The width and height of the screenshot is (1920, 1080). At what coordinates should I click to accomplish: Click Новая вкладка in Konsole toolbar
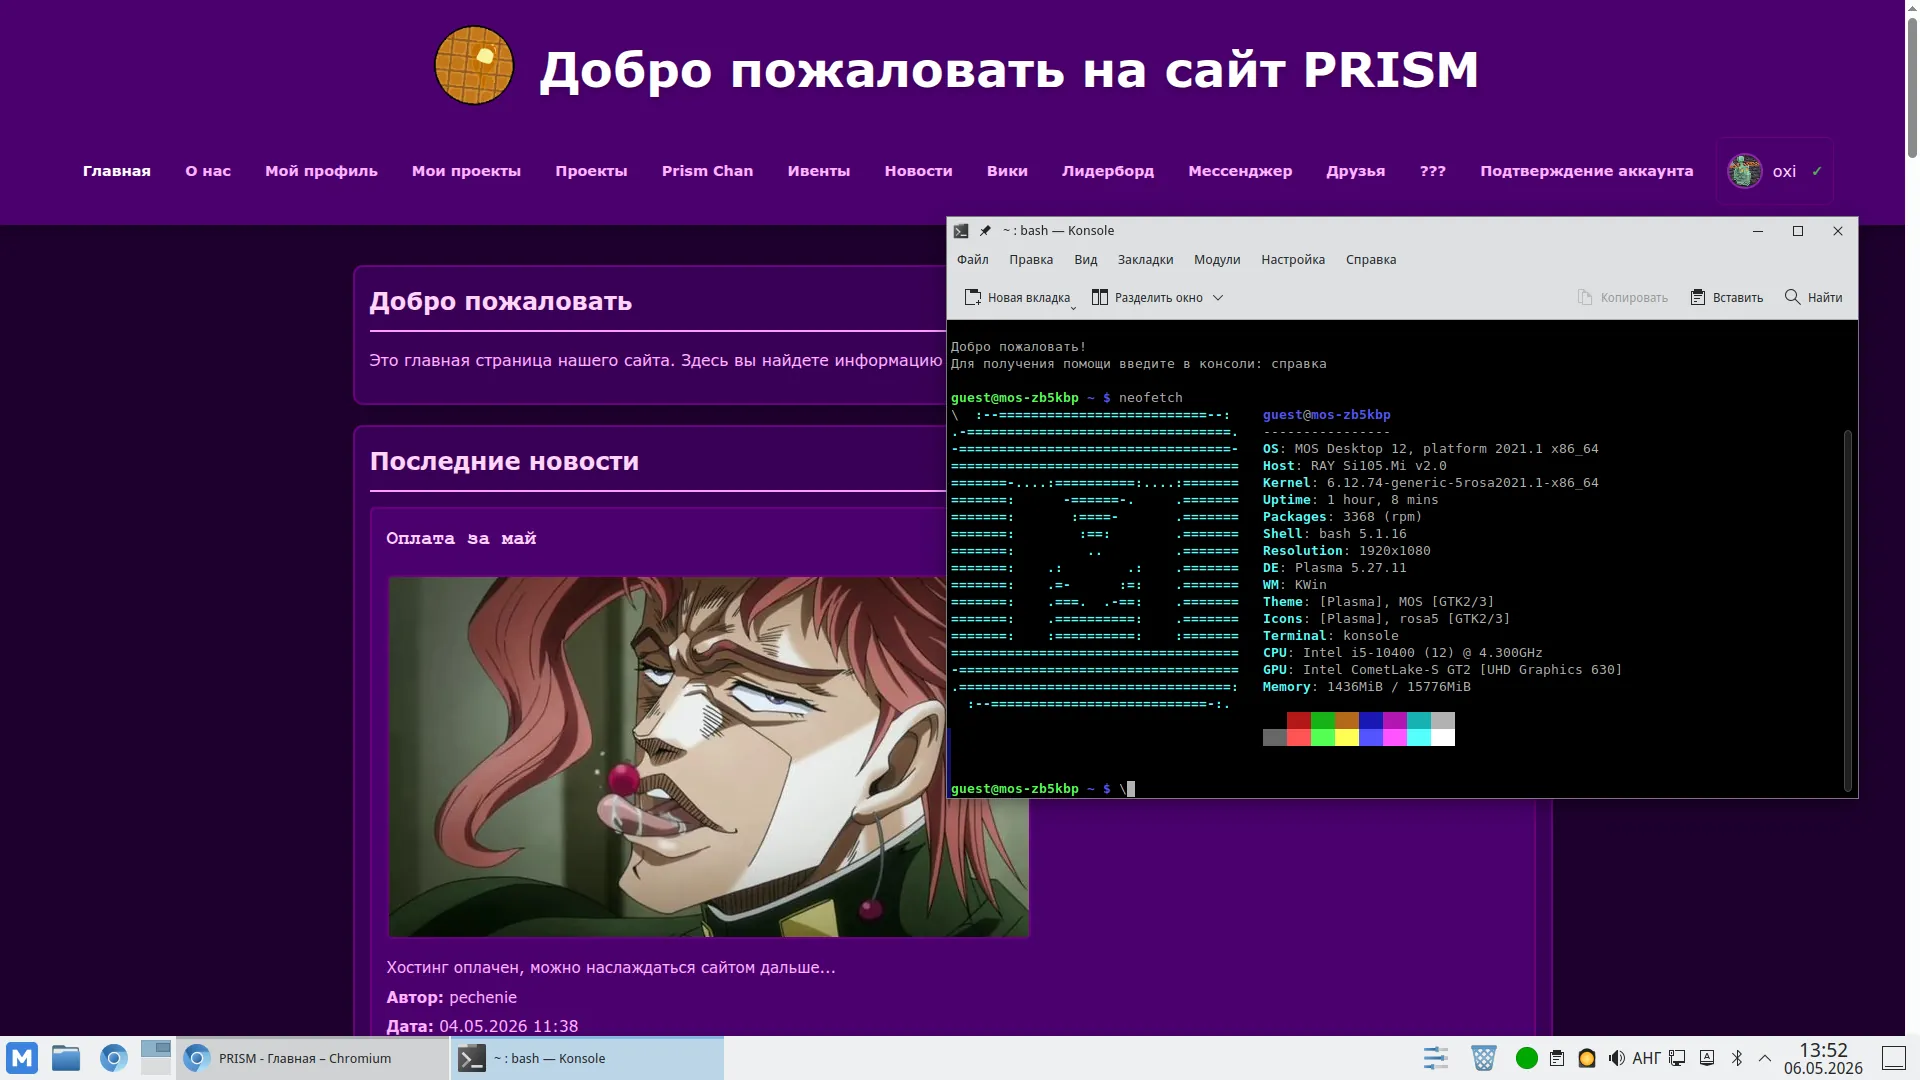pyautogui.click(x=1018, y=298)
